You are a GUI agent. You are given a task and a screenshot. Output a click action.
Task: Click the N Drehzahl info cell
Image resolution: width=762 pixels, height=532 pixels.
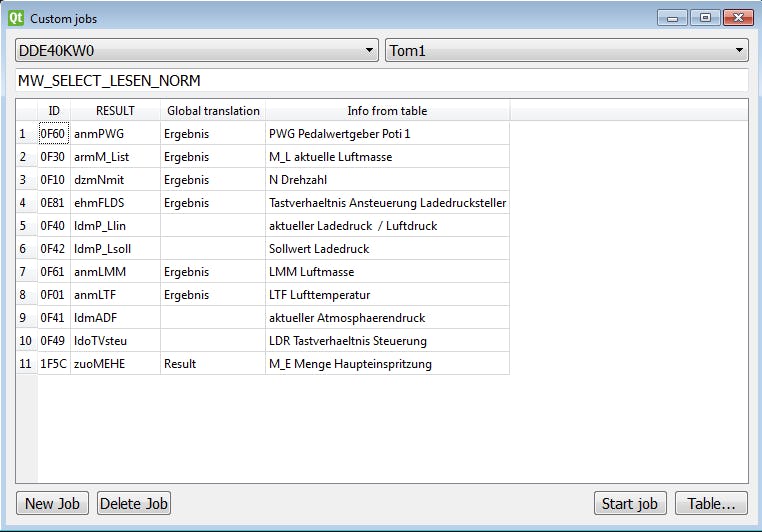click(x=387, y=180)
